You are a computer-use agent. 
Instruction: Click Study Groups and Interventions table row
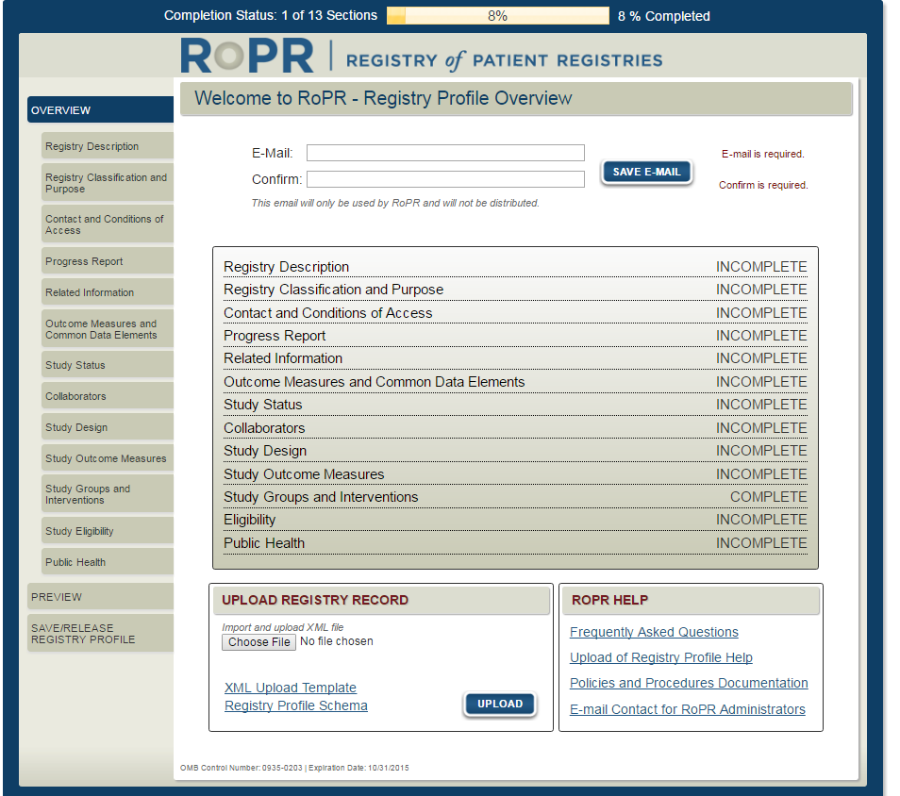[515, 497]
